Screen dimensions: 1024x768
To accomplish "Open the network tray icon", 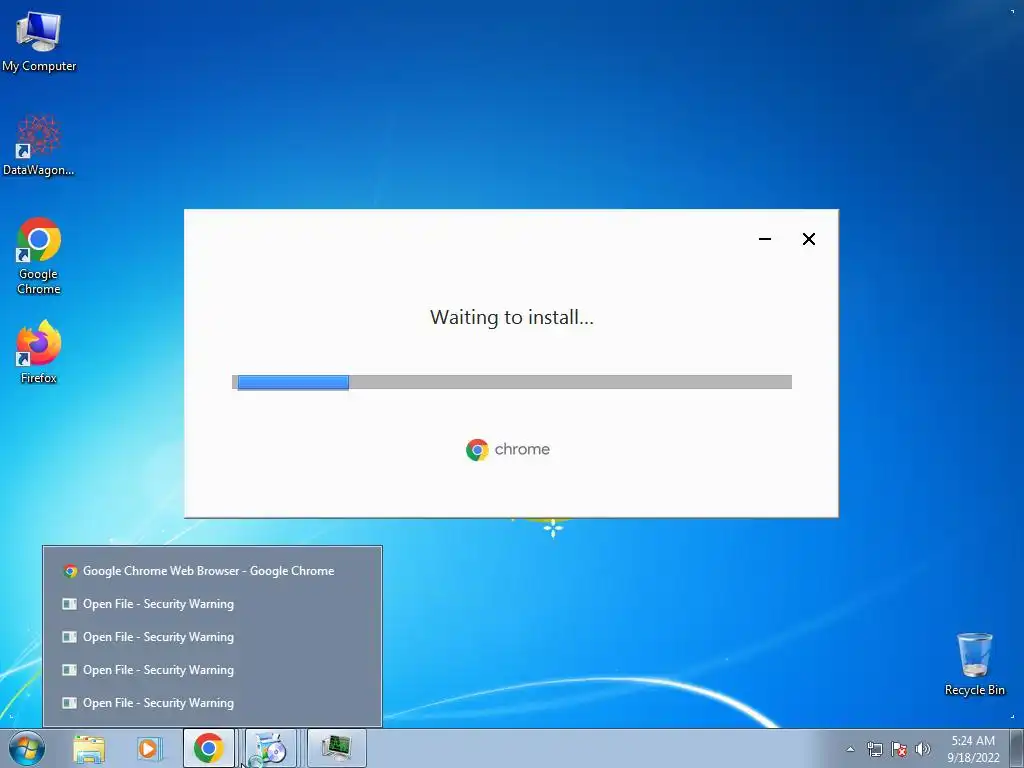I will pos(874,749).
